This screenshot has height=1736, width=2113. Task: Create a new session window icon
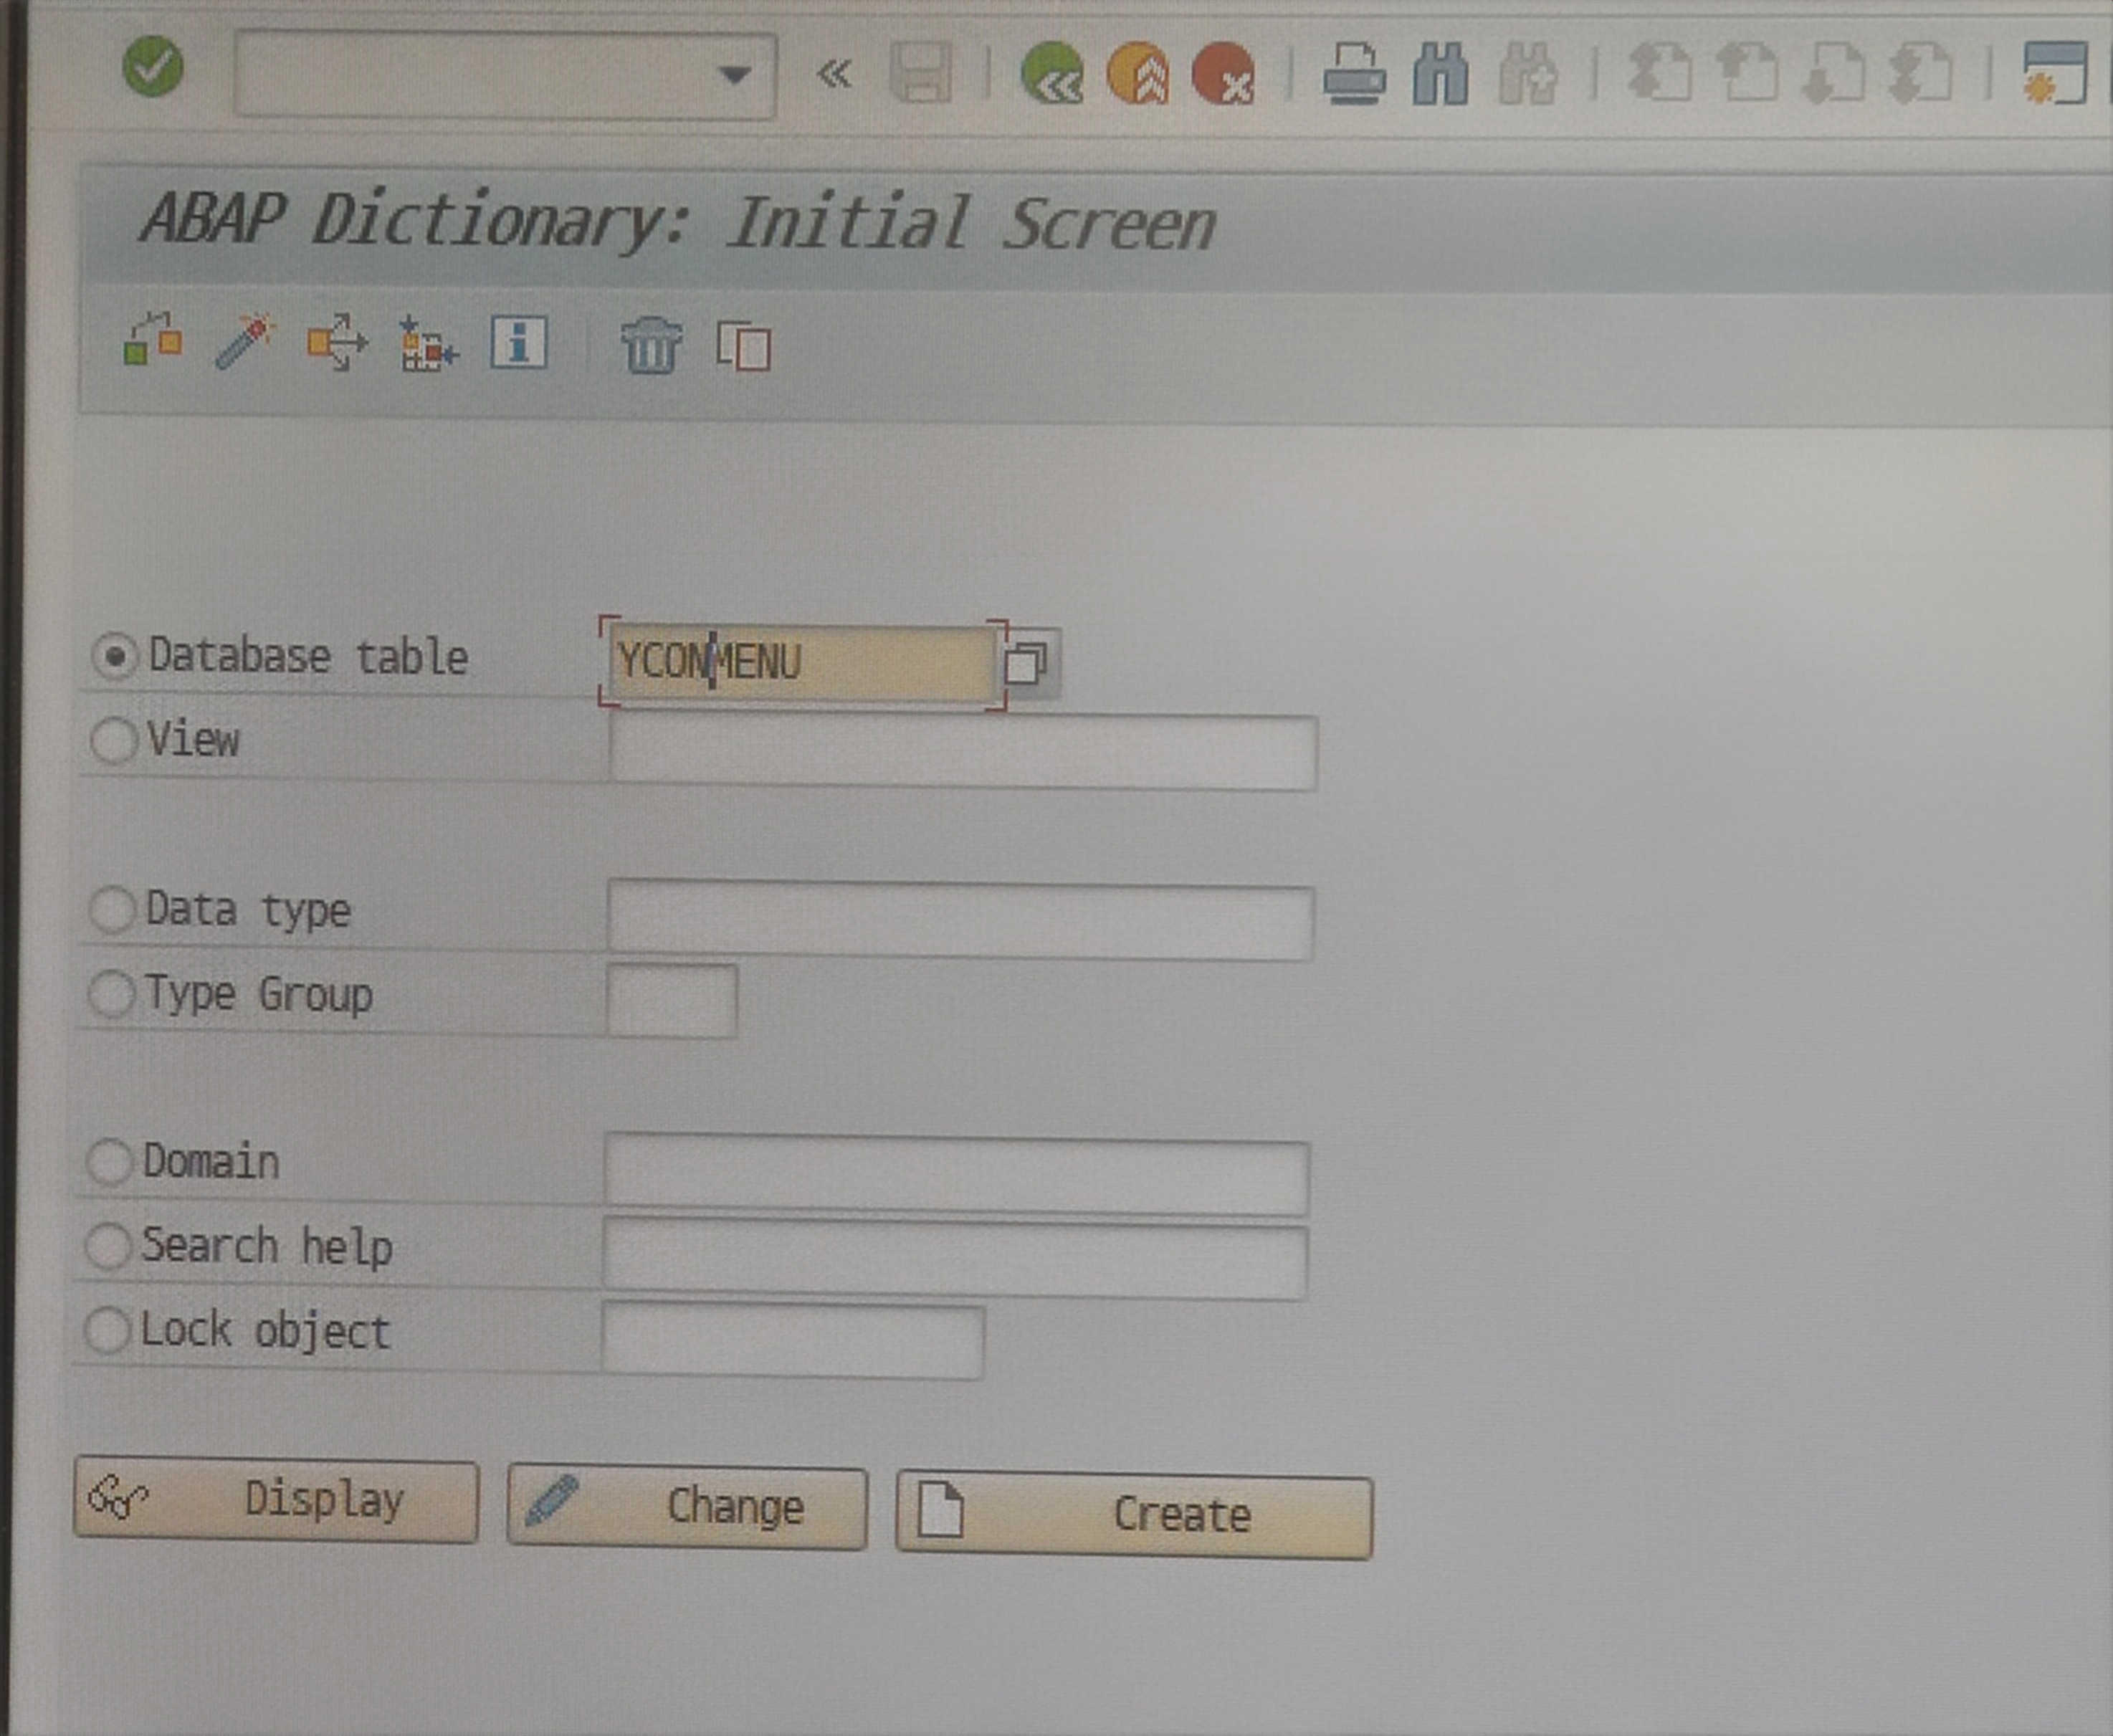(2054, 73)
